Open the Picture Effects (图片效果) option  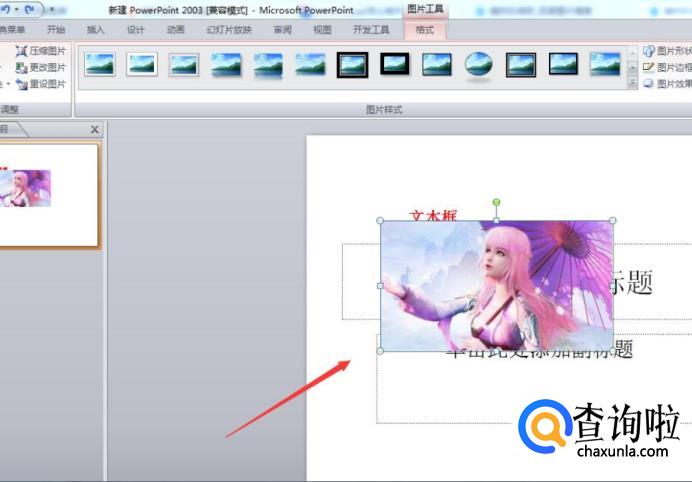point(667,83)
